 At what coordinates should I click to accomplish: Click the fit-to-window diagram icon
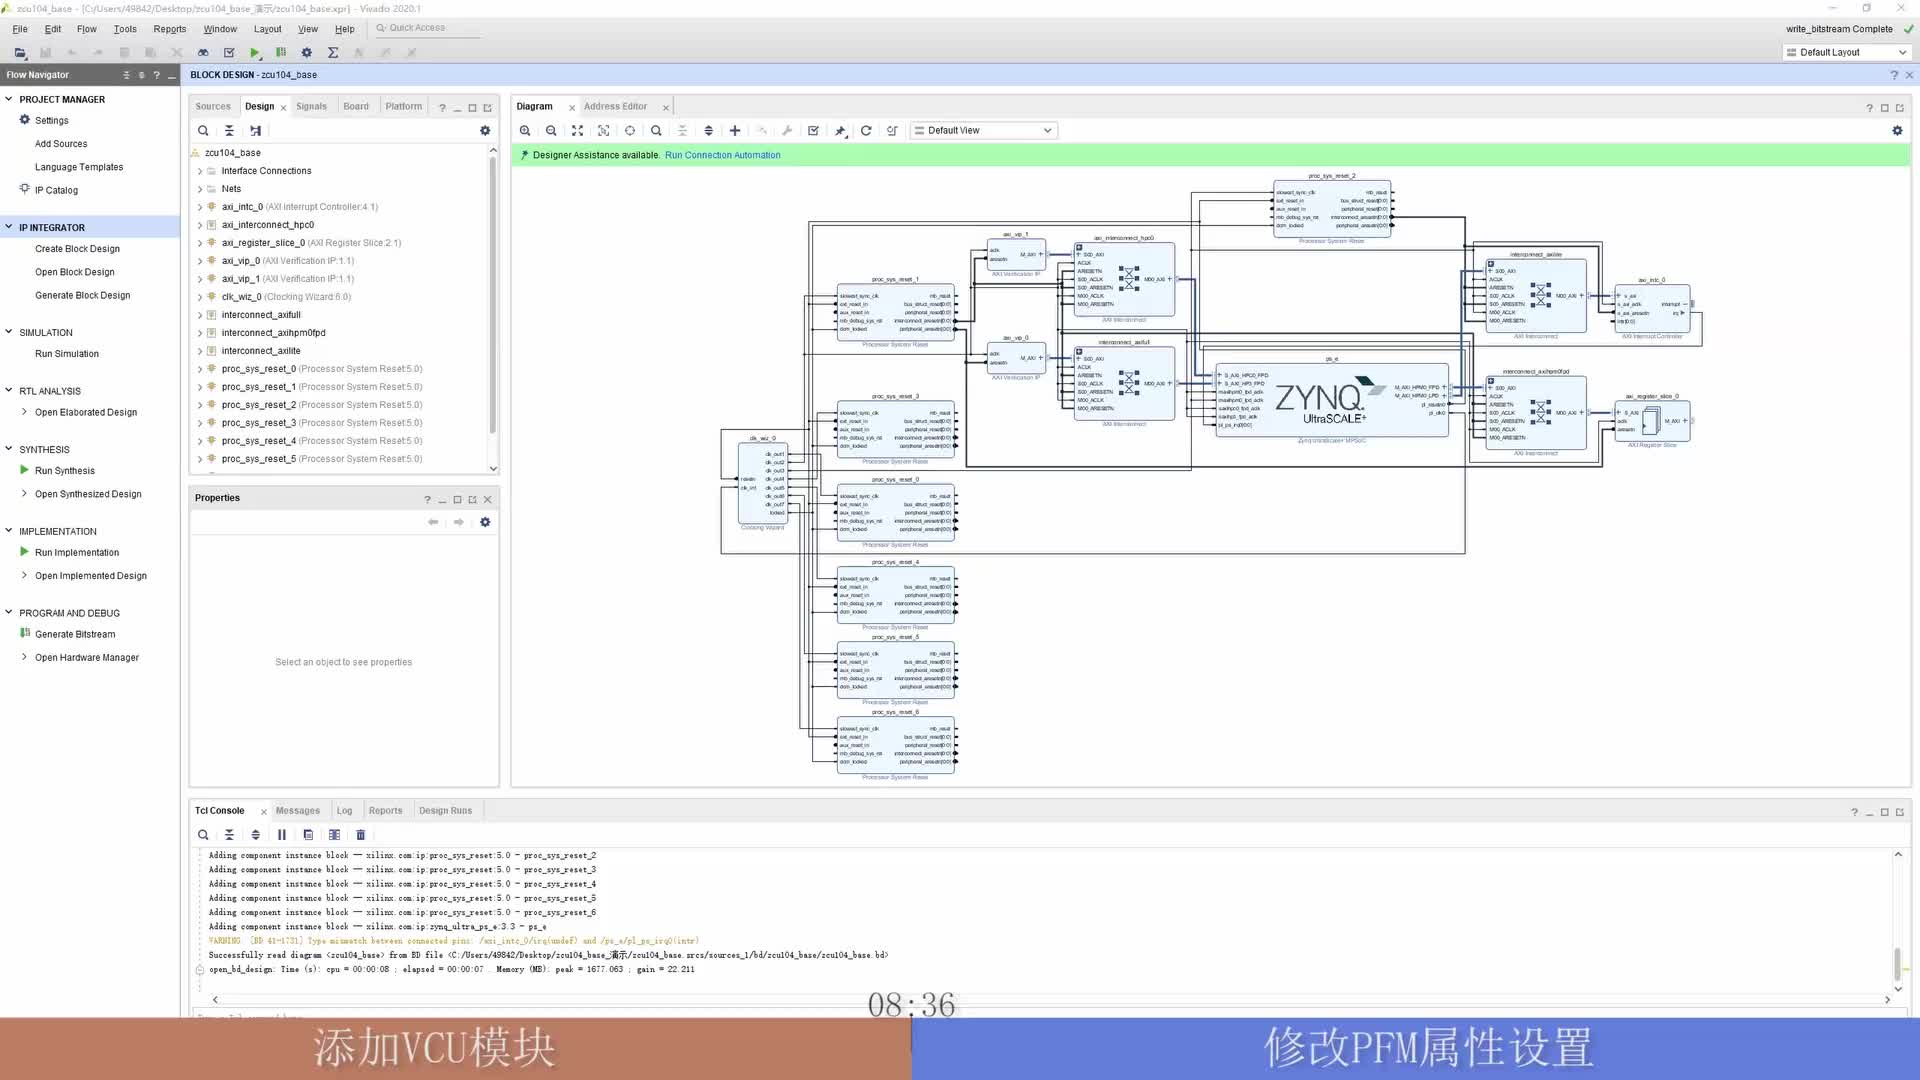pyautogui.click(x=576, y=129)
